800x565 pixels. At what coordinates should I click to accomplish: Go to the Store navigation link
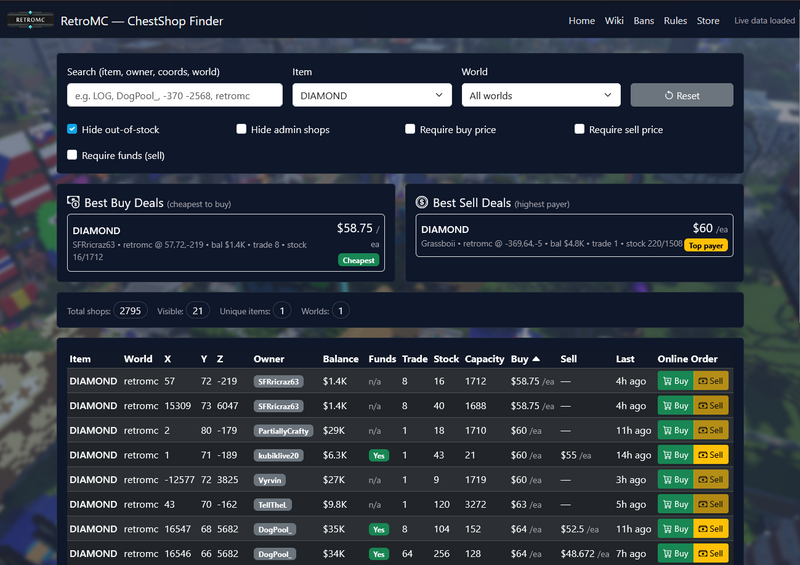pyautogui.click(x=707, y=21)
